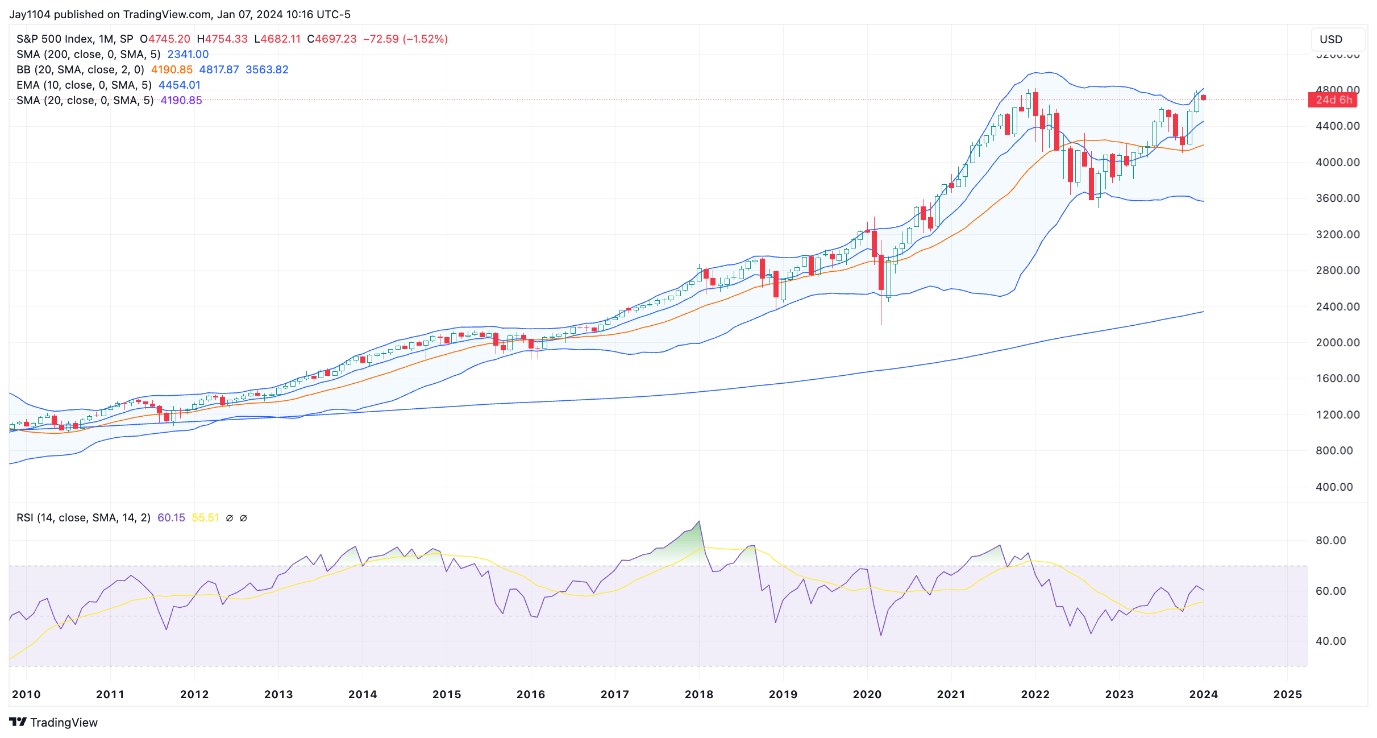The height and width of the screenshot is (738, 1377).
Task: Select the EMA (10, close, 0, SMA, 5) legend
Action: tap(85, 85)
